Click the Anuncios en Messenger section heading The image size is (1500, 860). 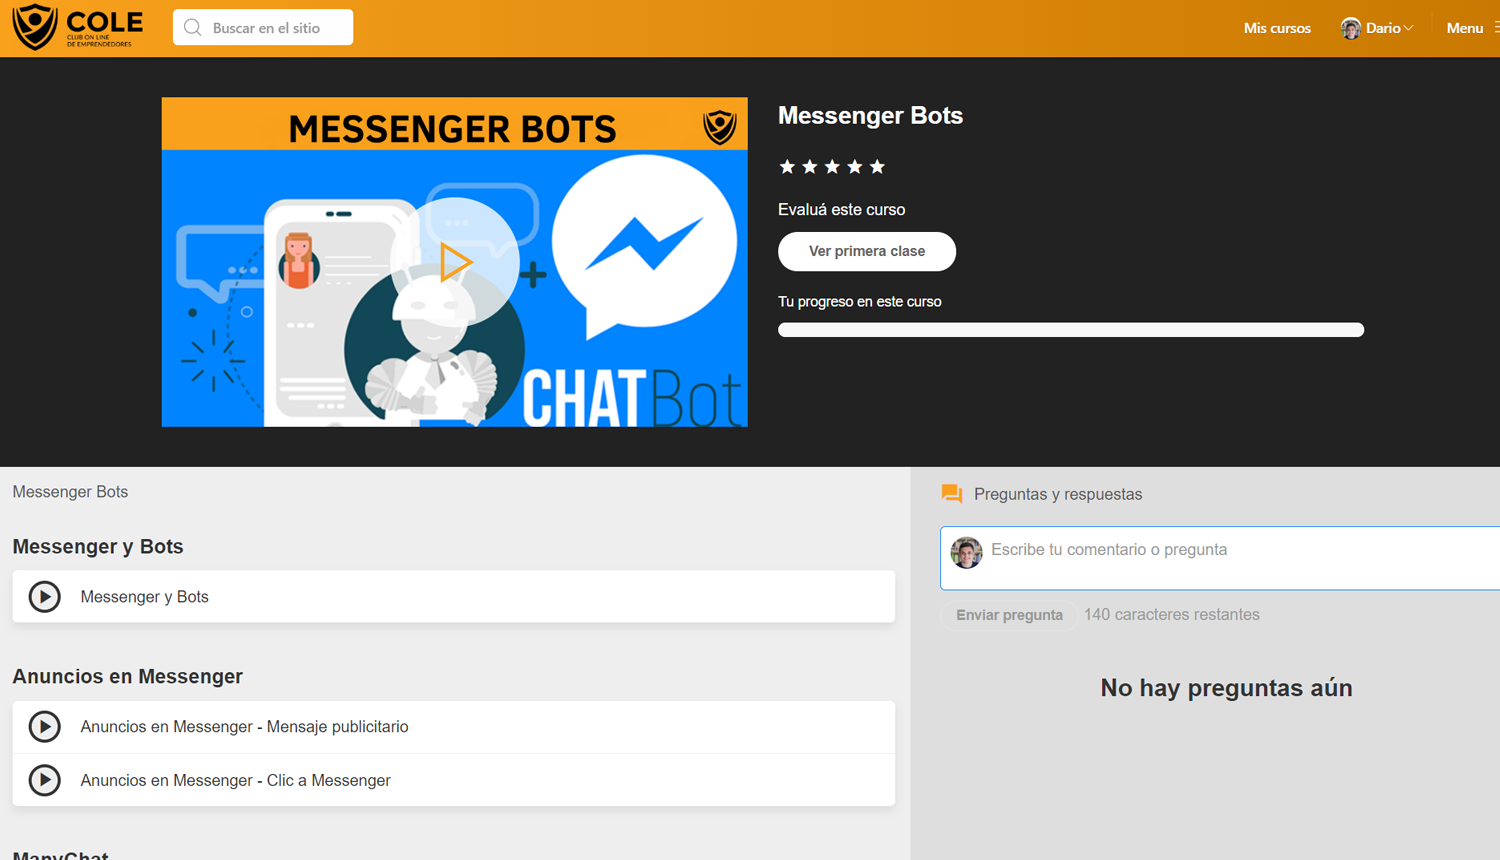pos(128,677)
